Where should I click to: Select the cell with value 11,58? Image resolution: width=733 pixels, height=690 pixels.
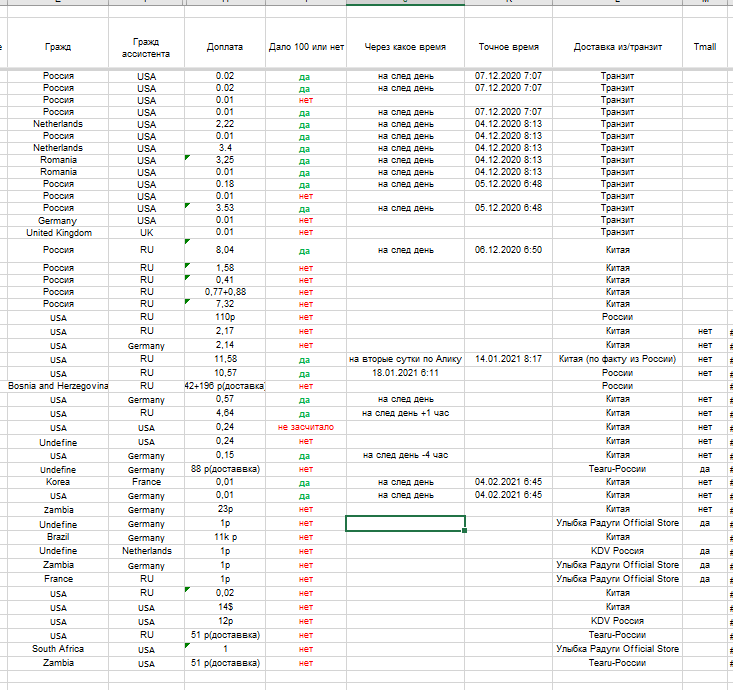(x=225, y=359)
